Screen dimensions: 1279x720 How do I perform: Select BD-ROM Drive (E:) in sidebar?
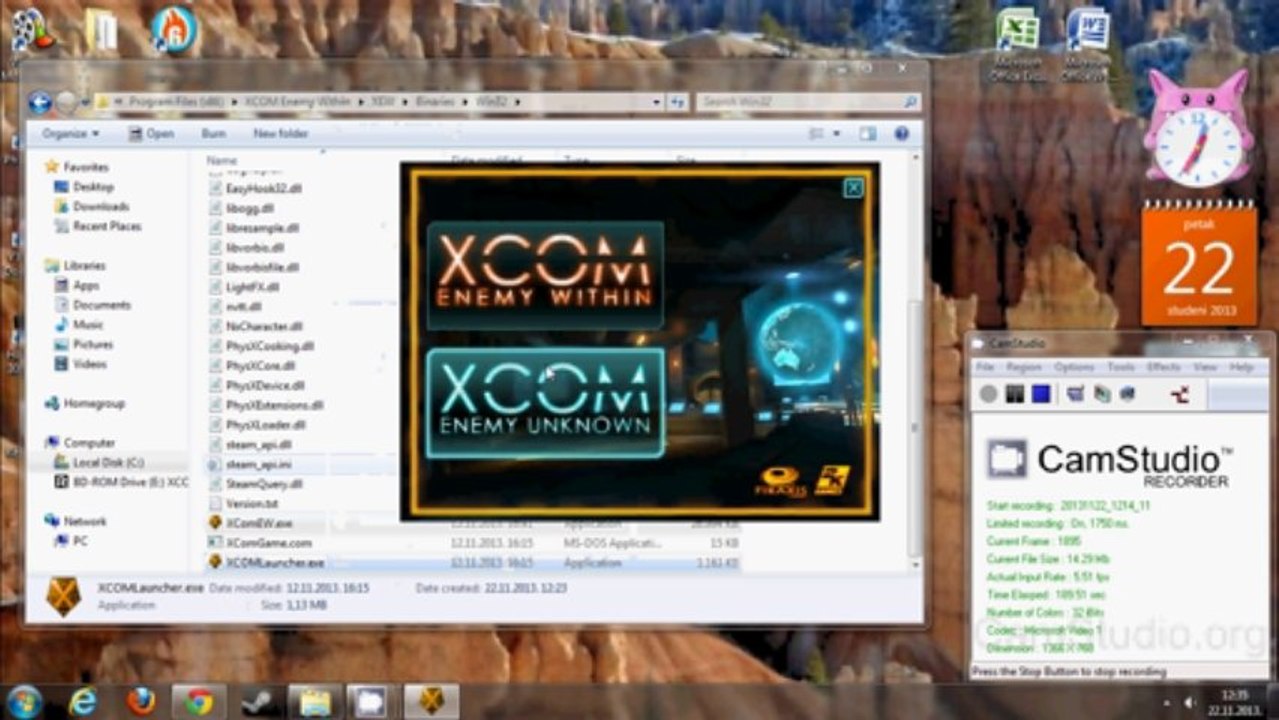(120, 482)
